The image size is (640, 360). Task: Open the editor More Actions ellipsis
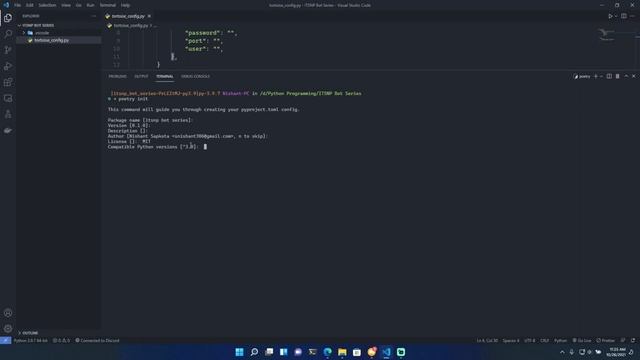[632, 16]
